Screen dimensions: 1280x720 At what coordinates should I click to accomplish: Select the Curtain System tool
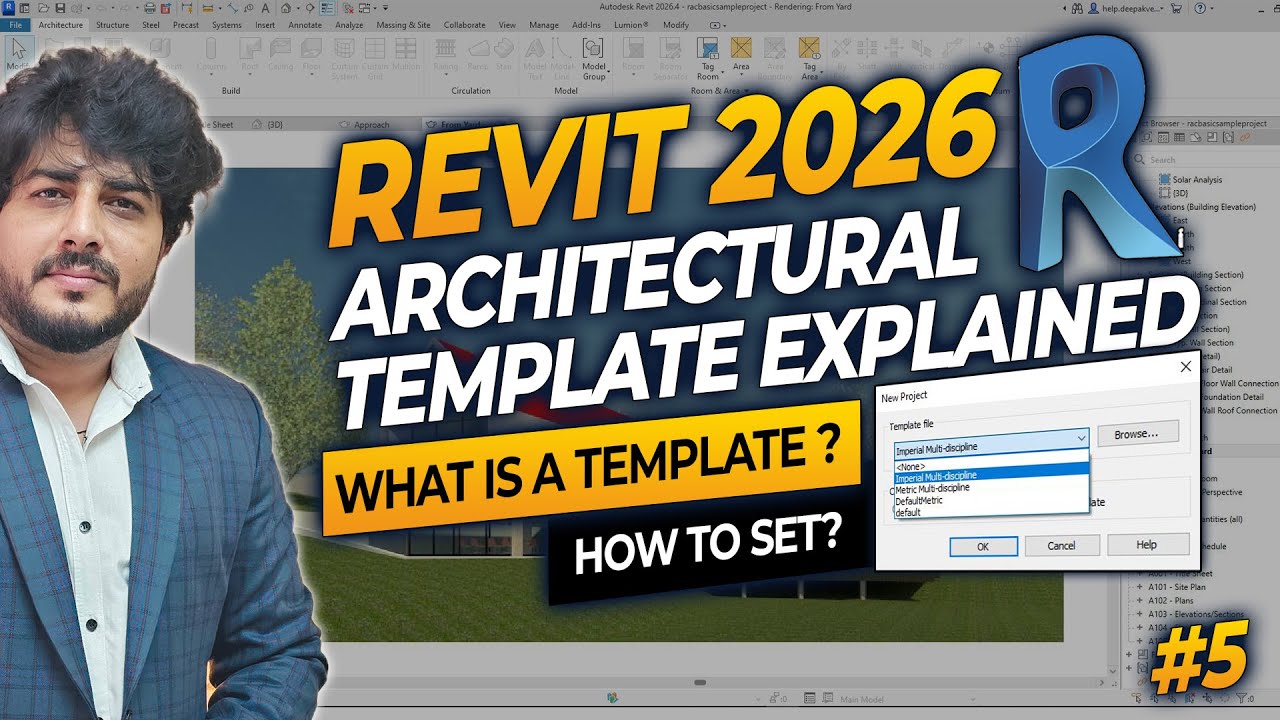click(x=344, y=58)
